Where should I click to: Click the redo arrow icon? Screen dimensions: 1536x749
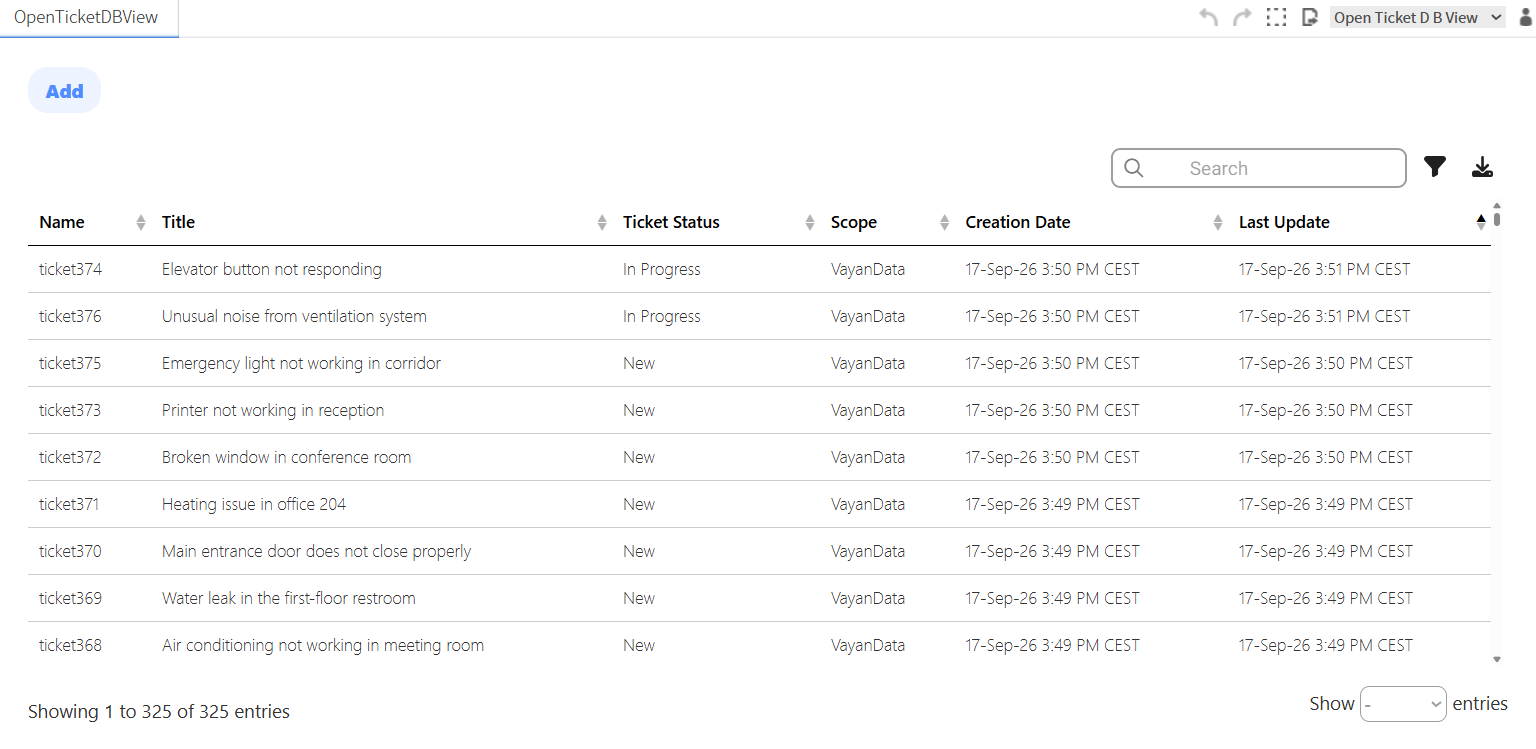(x=1242, y=17)
